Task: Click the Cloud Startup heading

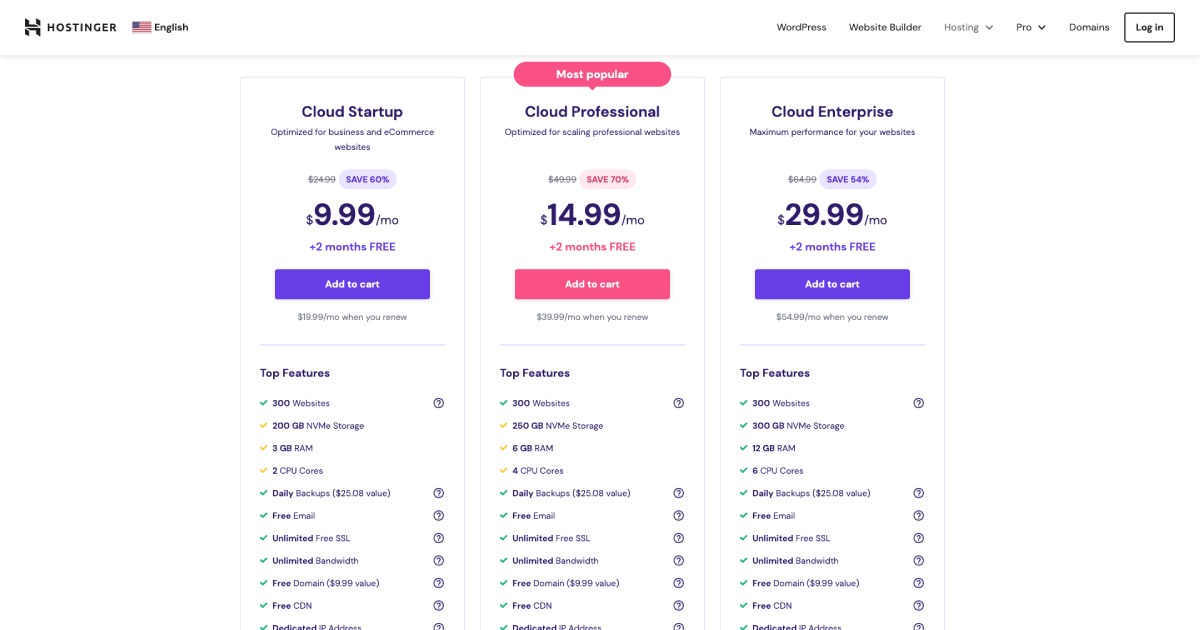Action: 352,112
